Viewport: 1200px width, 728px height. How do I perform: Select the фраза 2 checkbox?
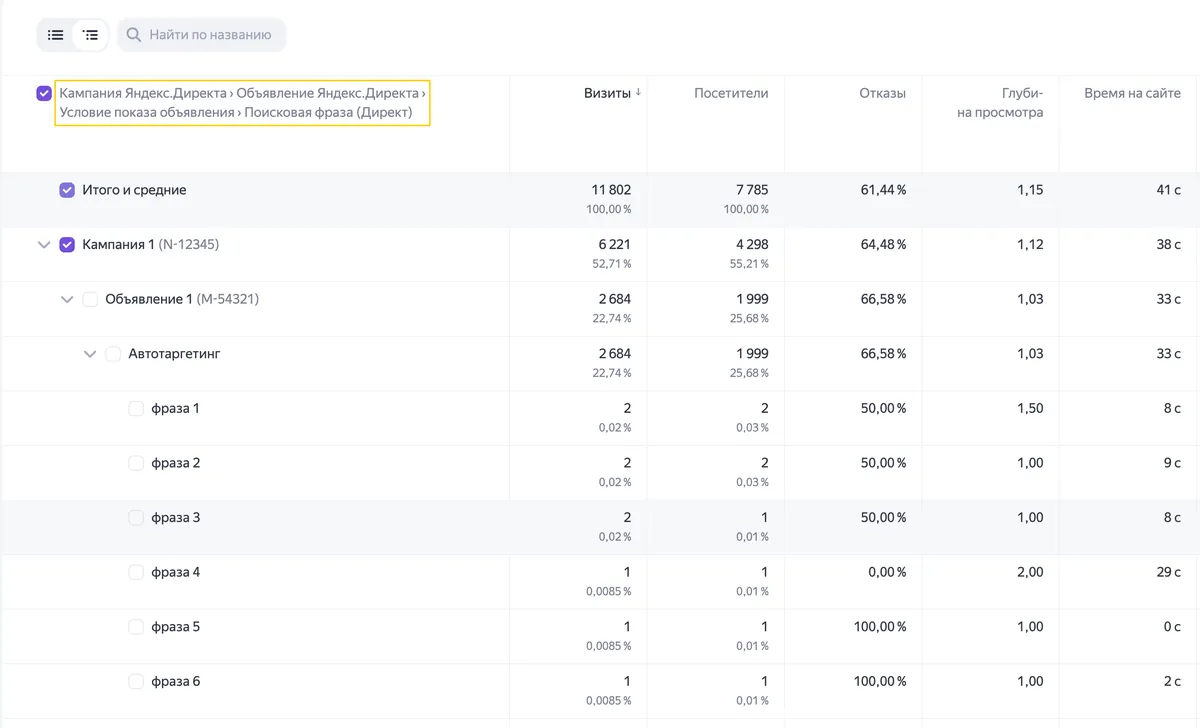click(x=136, y=463)
